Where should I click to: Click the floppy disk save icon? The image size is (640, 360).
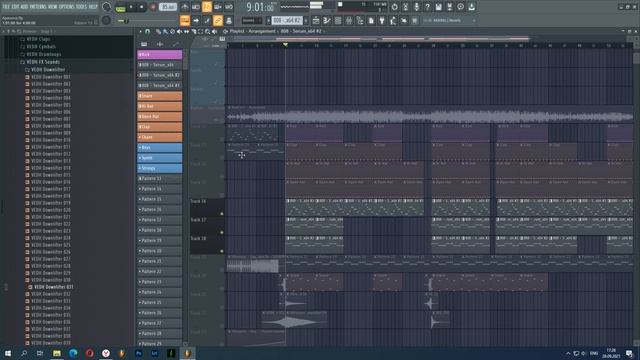click(438, 7)
